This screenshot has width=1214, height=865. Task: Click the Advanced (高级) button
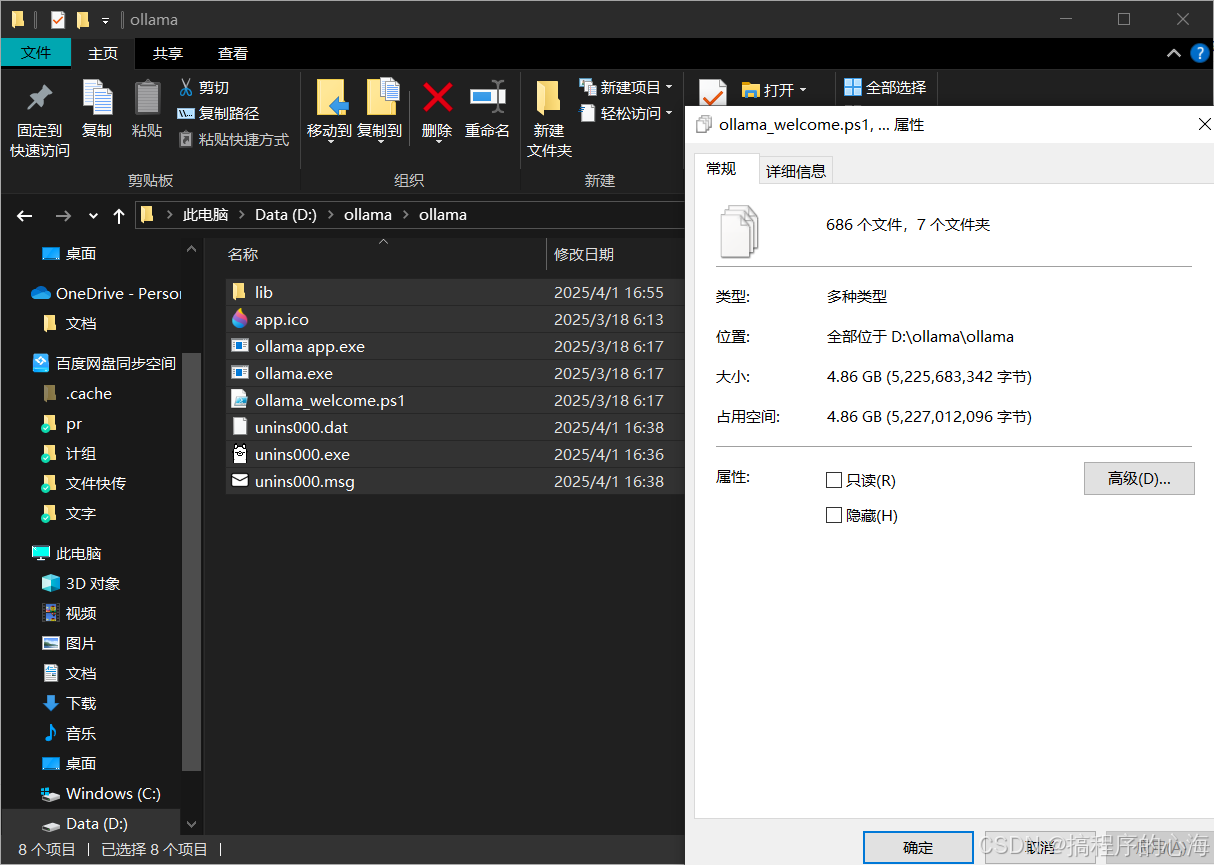click(x=1139, y=478)
